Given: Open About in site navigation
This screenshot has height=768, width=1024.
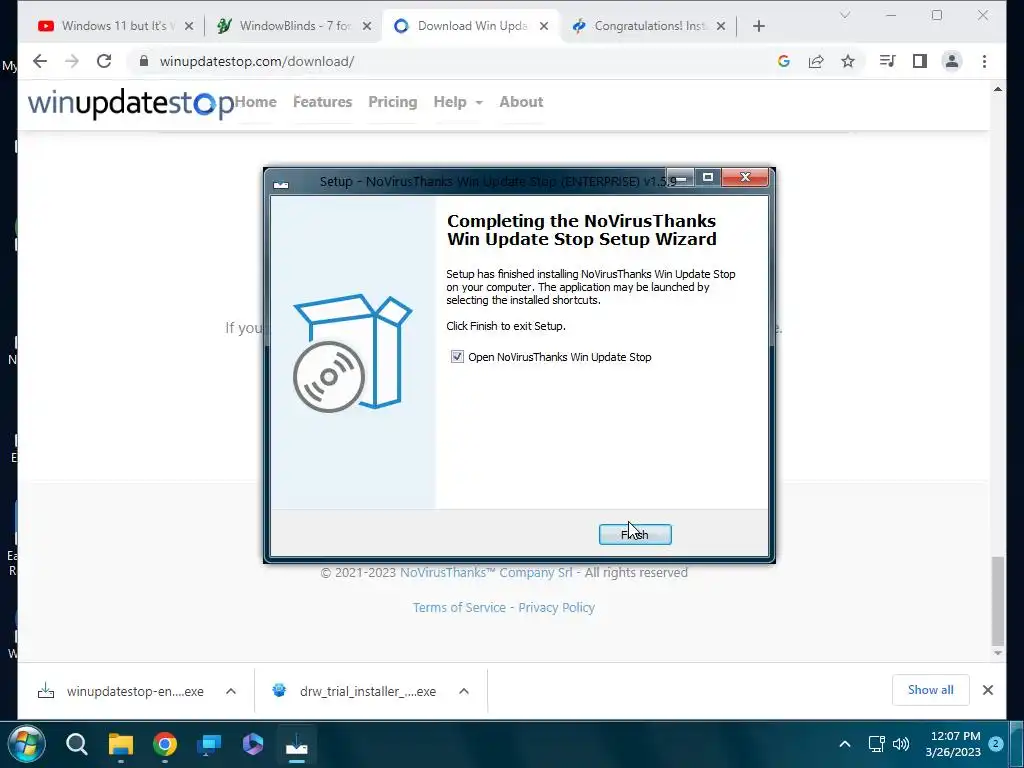Looking at the screenshot, I should click(521, 102).
